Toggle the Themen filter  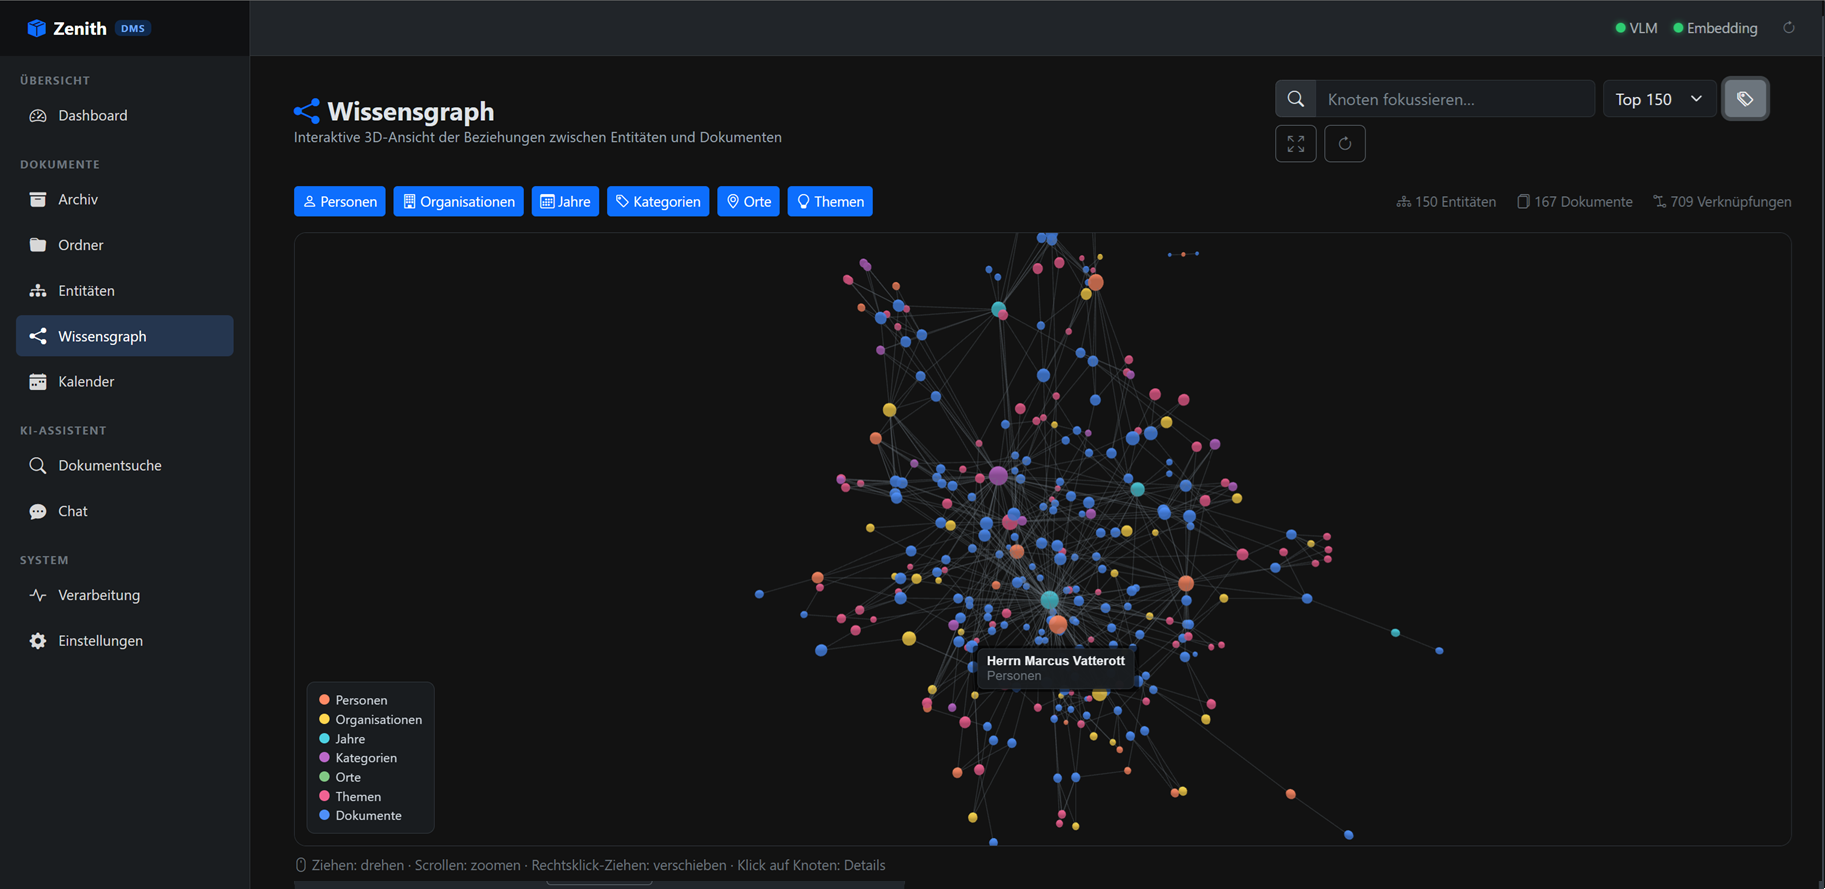click(x=830, y=202)
